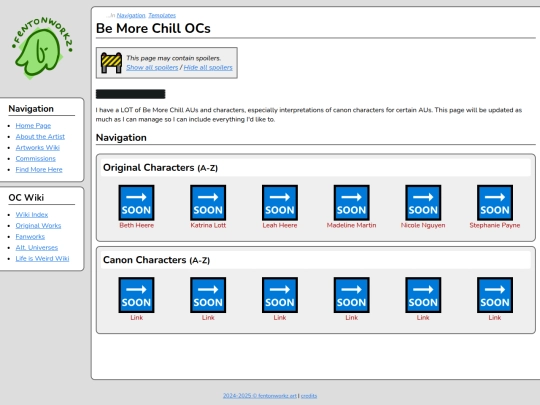
Task: Open Leah Heere SOON icon
Action: pos(280,202)
